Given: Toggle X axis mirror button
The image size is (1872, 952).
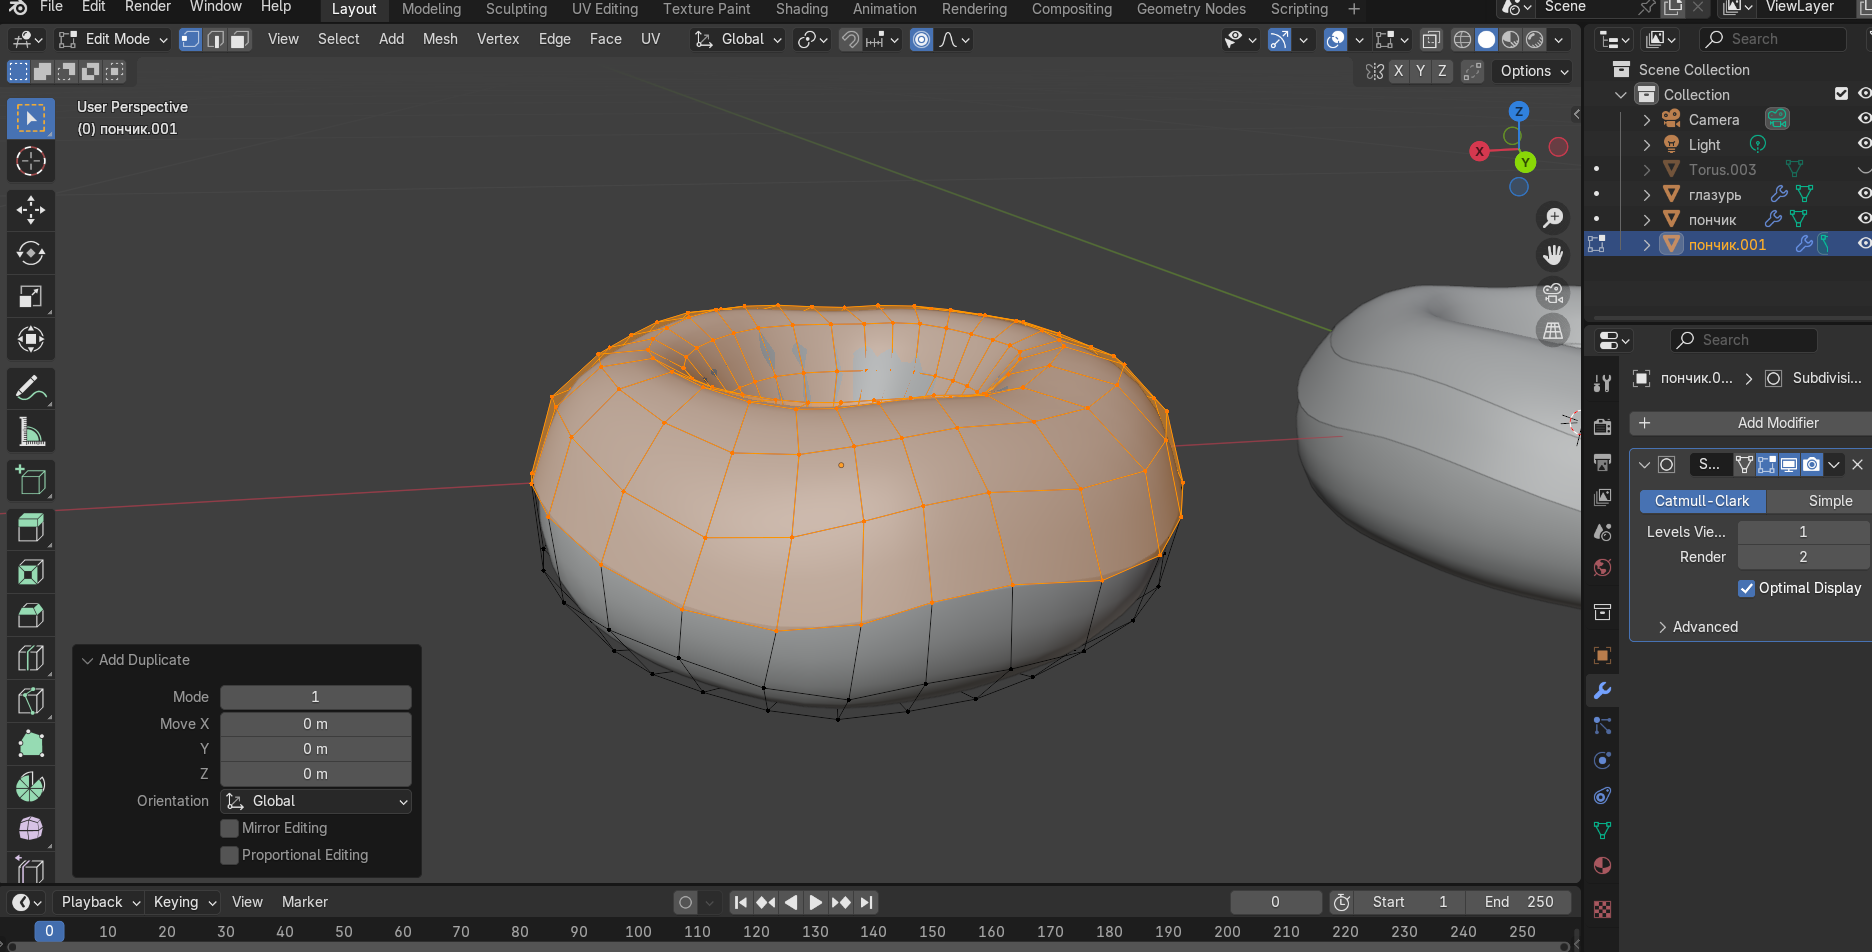Looking at the screenshot, I should (x=1398, y=71).
